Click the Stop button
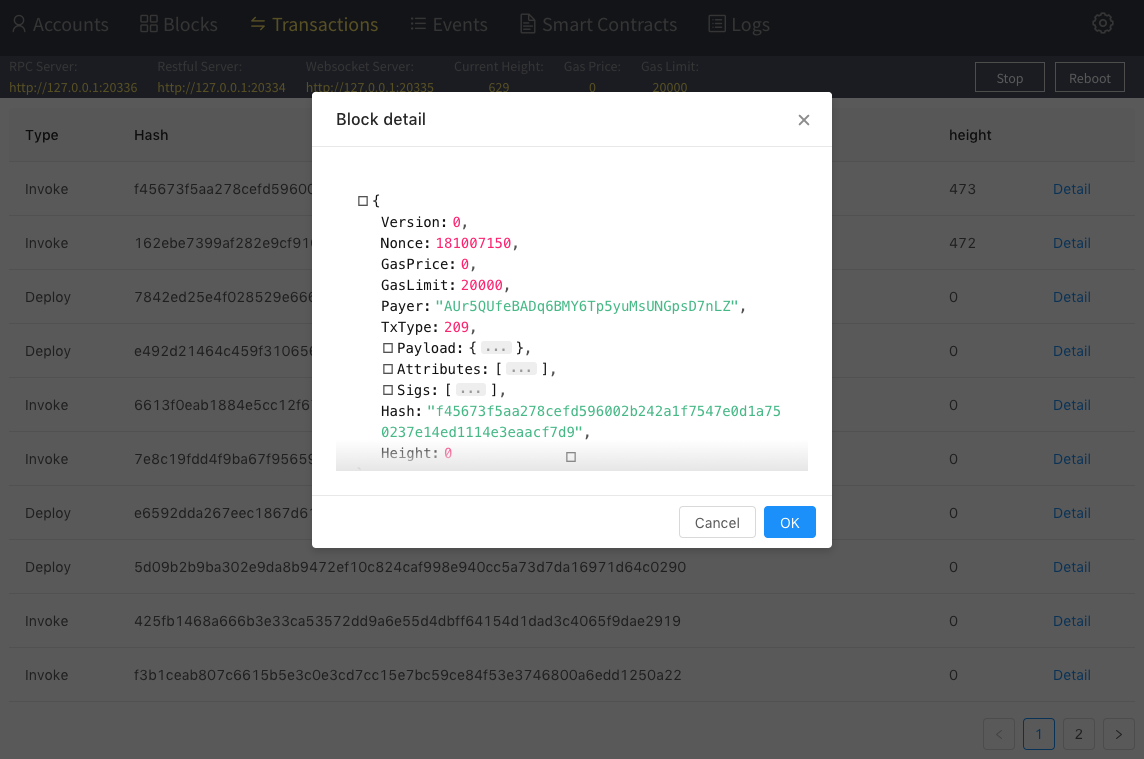Viewport: 1144px width, 759px height. click(1010, 77)
